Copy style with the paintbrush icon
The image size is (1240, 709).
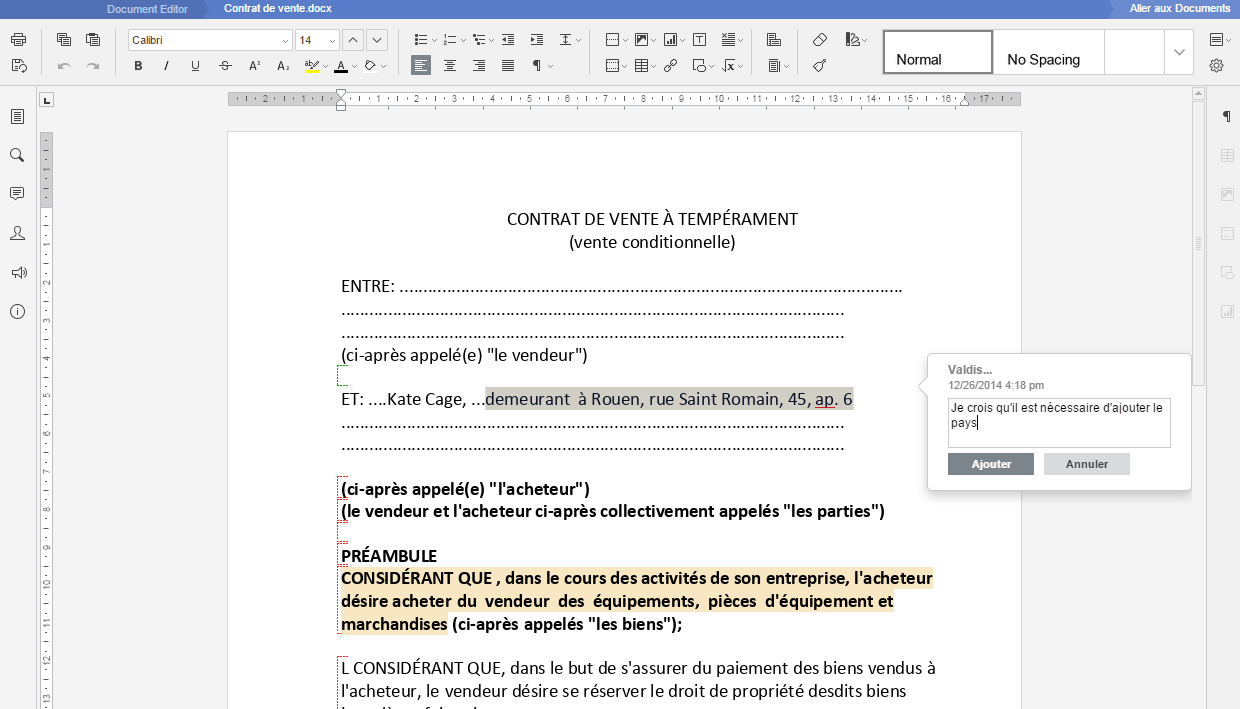(820, 66)
